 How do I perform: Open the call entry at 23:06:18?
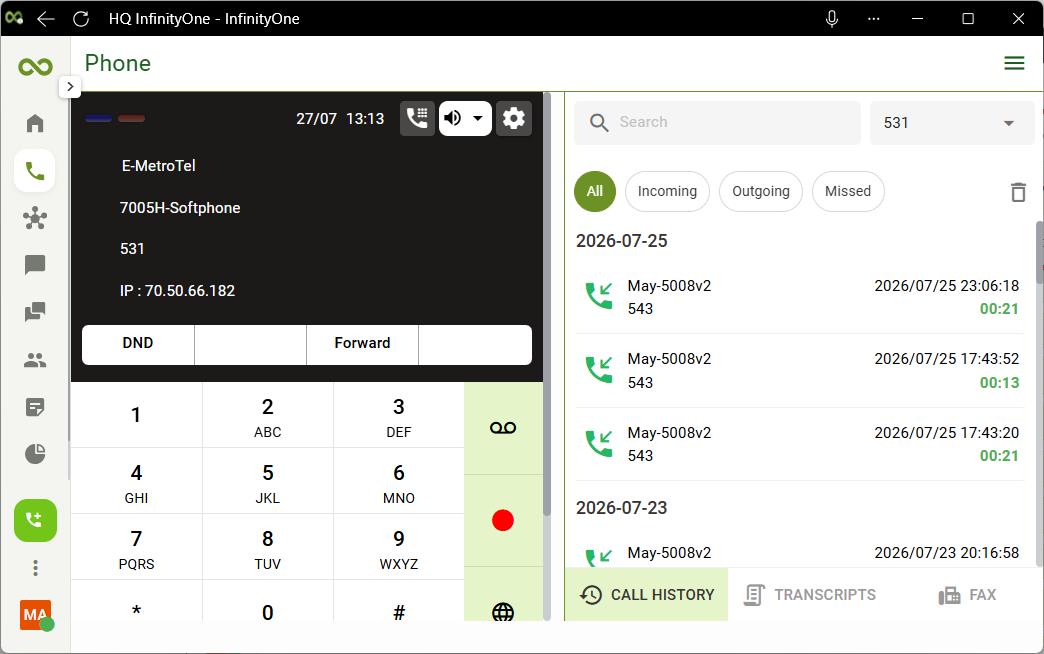click(x=800, y=297)
